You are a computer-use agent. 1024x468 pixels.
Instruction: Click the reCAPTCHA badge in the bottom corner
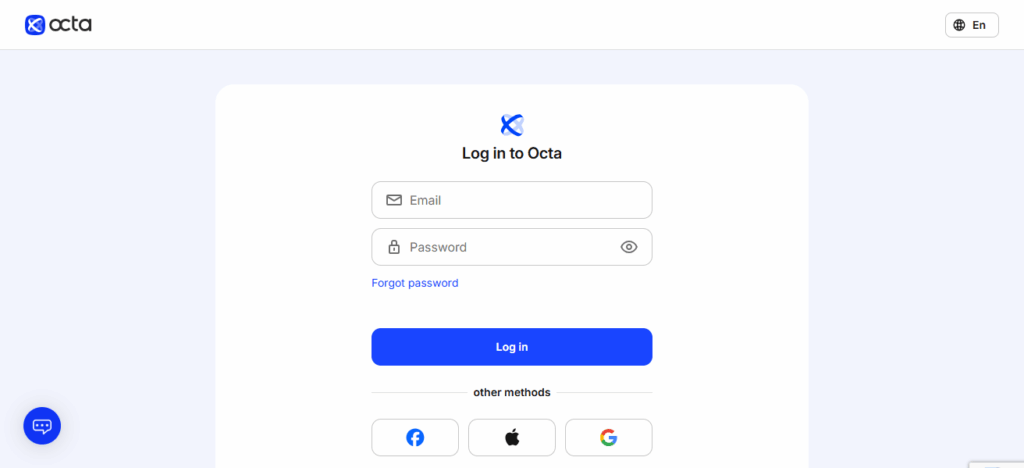click(x=996, y=464)
